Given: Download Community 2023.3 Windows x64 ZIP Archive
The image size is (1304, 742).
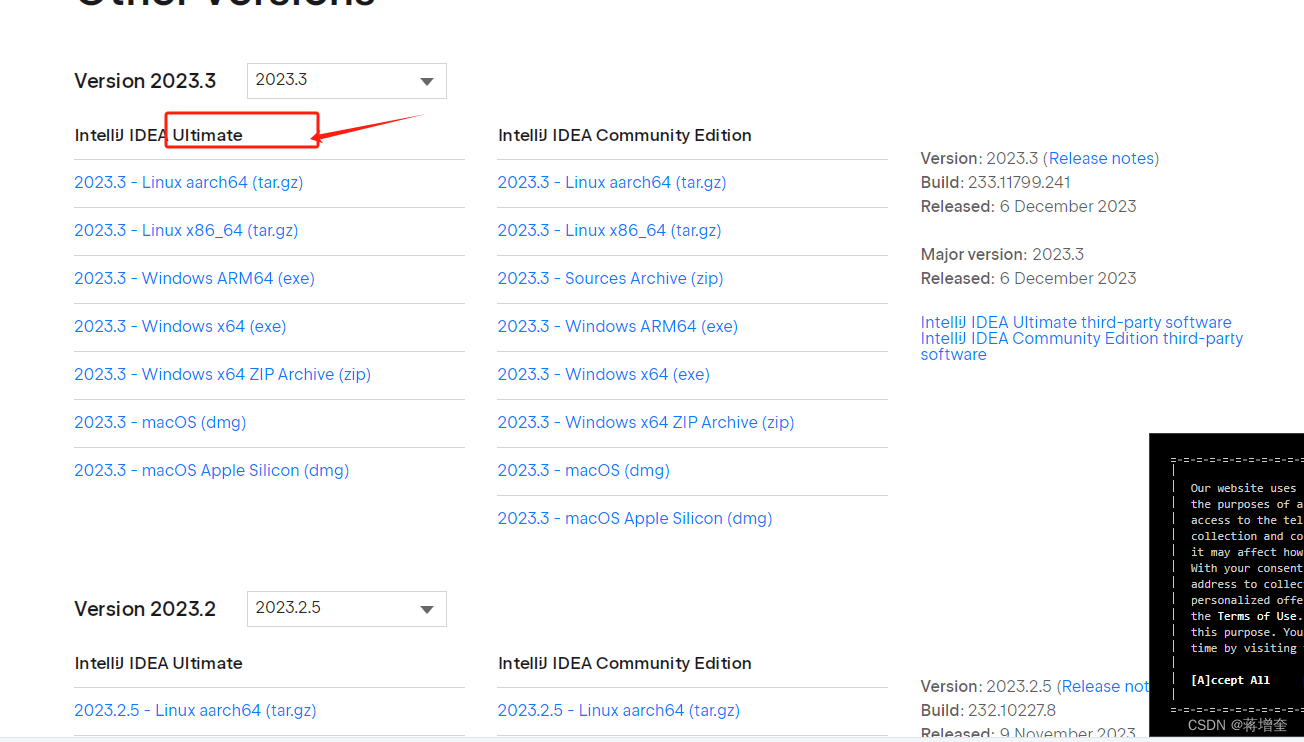Looking at the screenshot, I should coord(646,422).
